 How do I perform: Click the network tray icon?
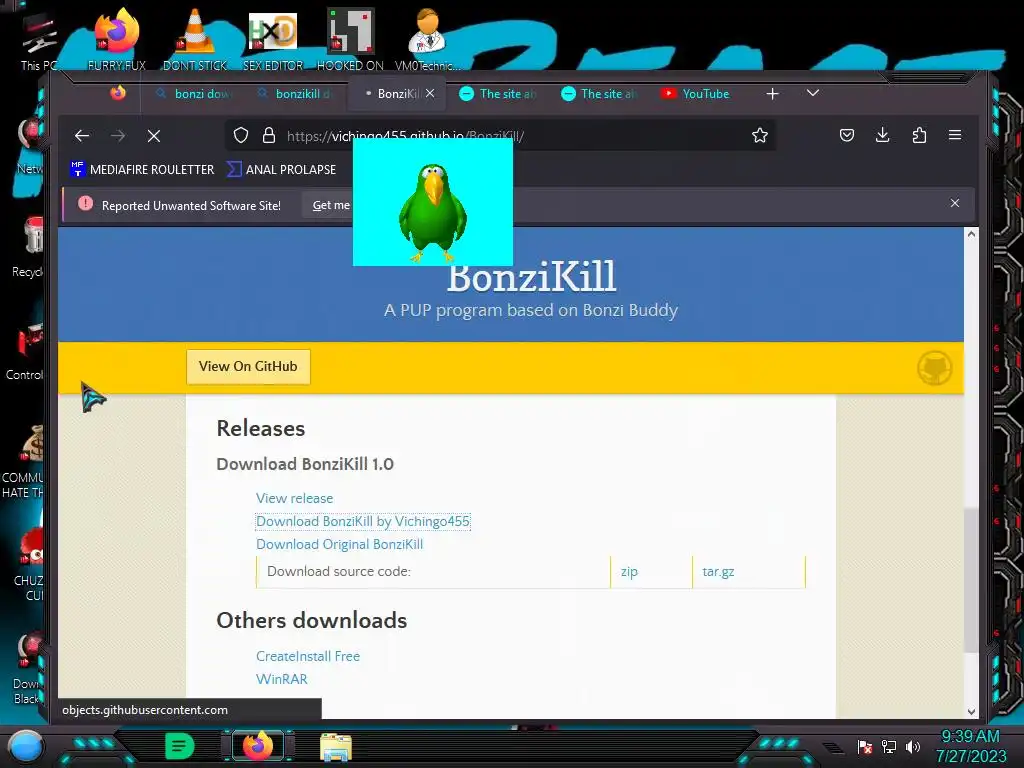pos(889,746)
